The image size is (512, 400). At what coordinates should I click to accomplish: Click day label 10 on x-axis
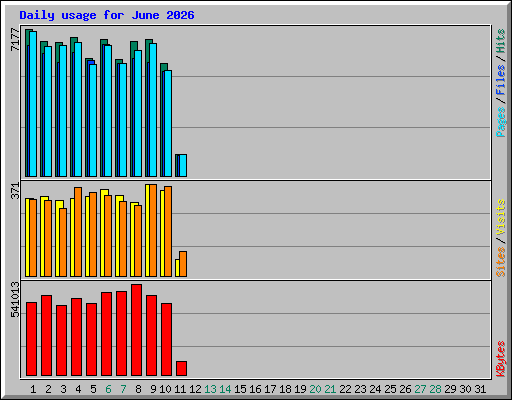click(x=165, y=389)
